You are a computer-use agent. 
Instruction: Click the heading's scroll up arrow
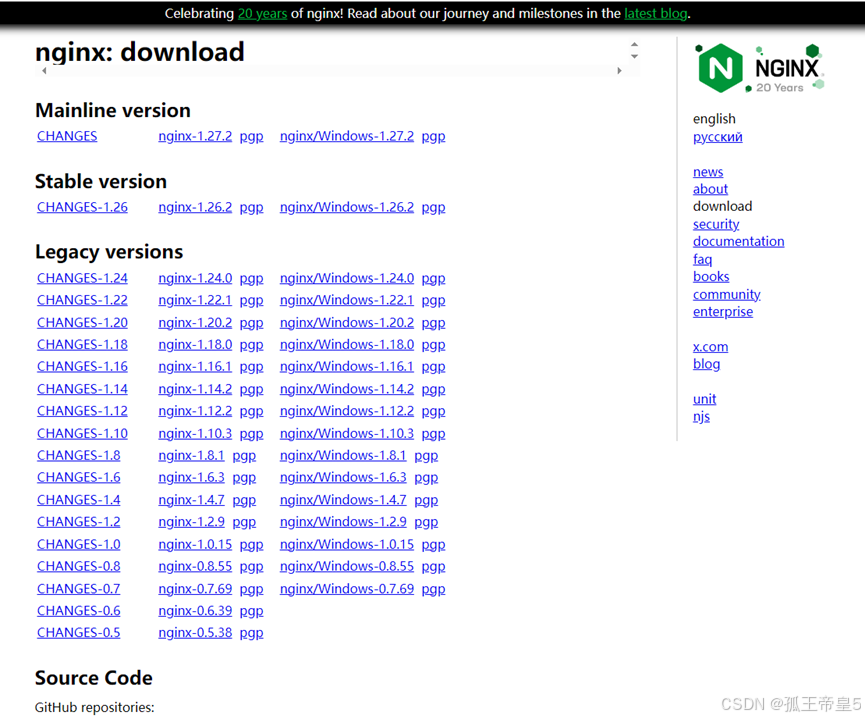coord(634,45)
